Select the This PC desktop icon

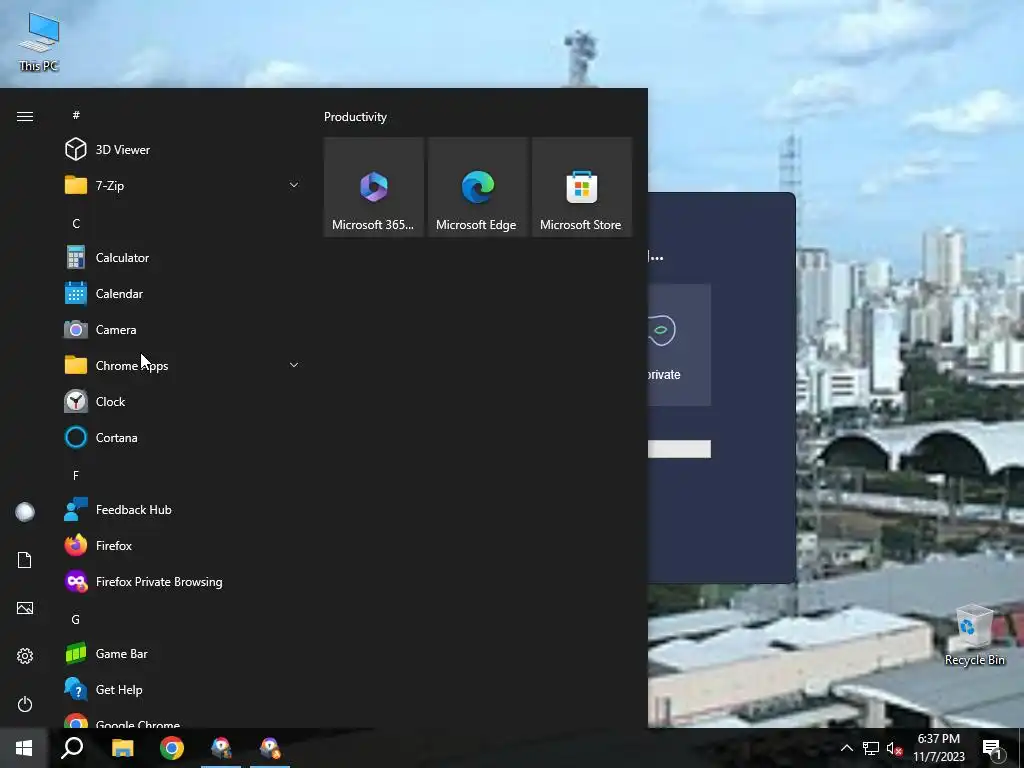pos(39,41)
